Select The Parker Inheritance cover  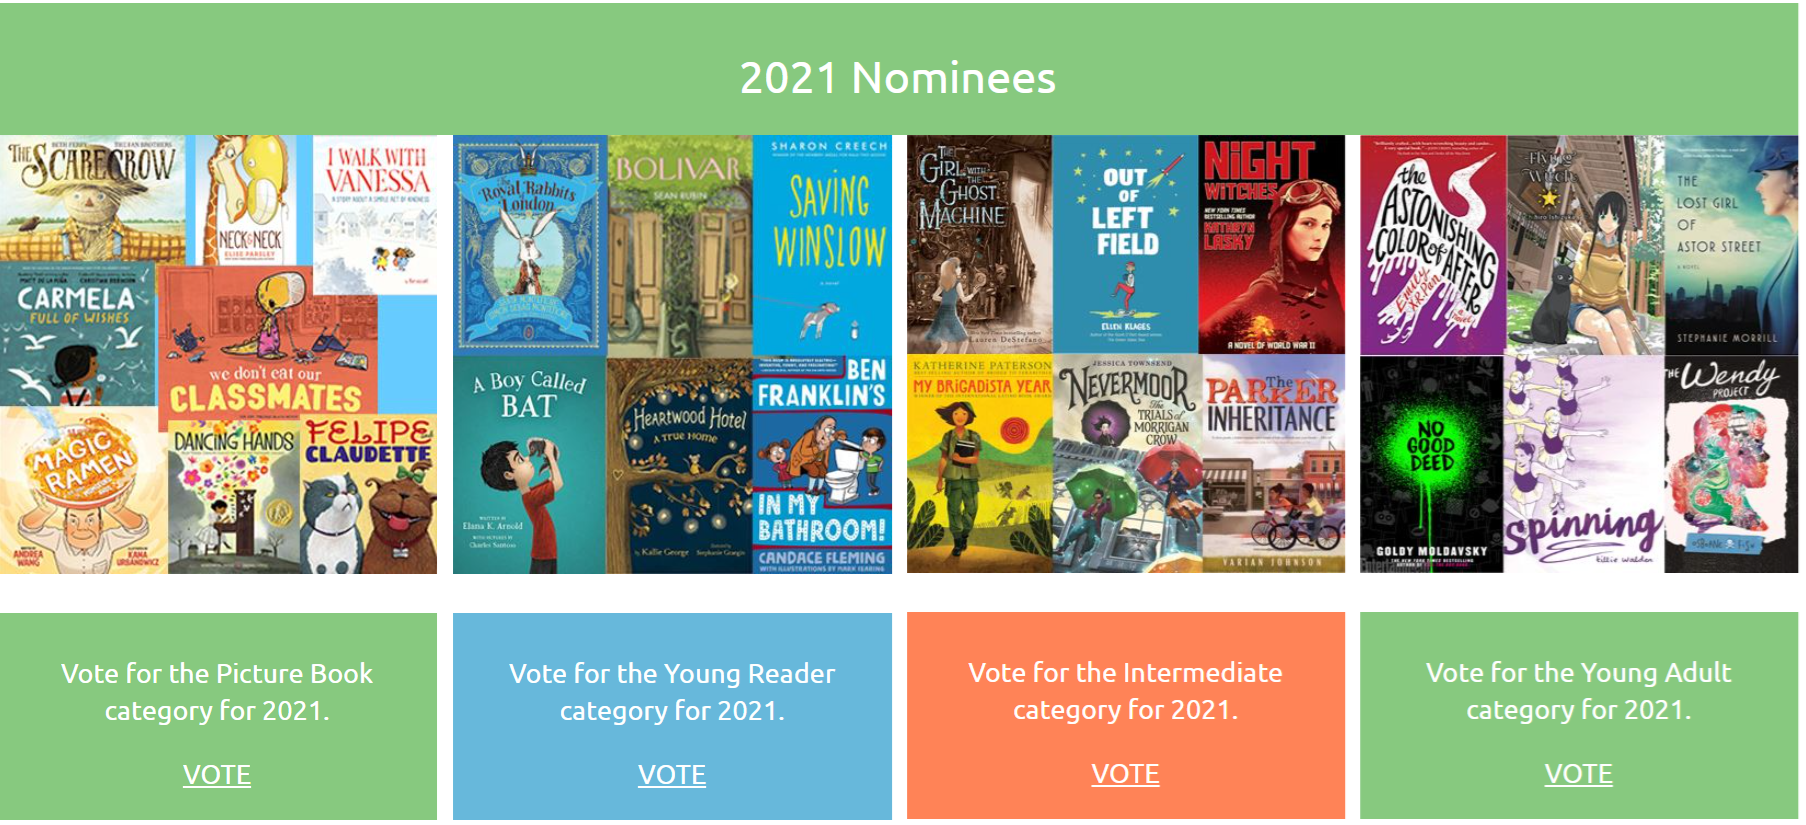[x=1272, y=463]
